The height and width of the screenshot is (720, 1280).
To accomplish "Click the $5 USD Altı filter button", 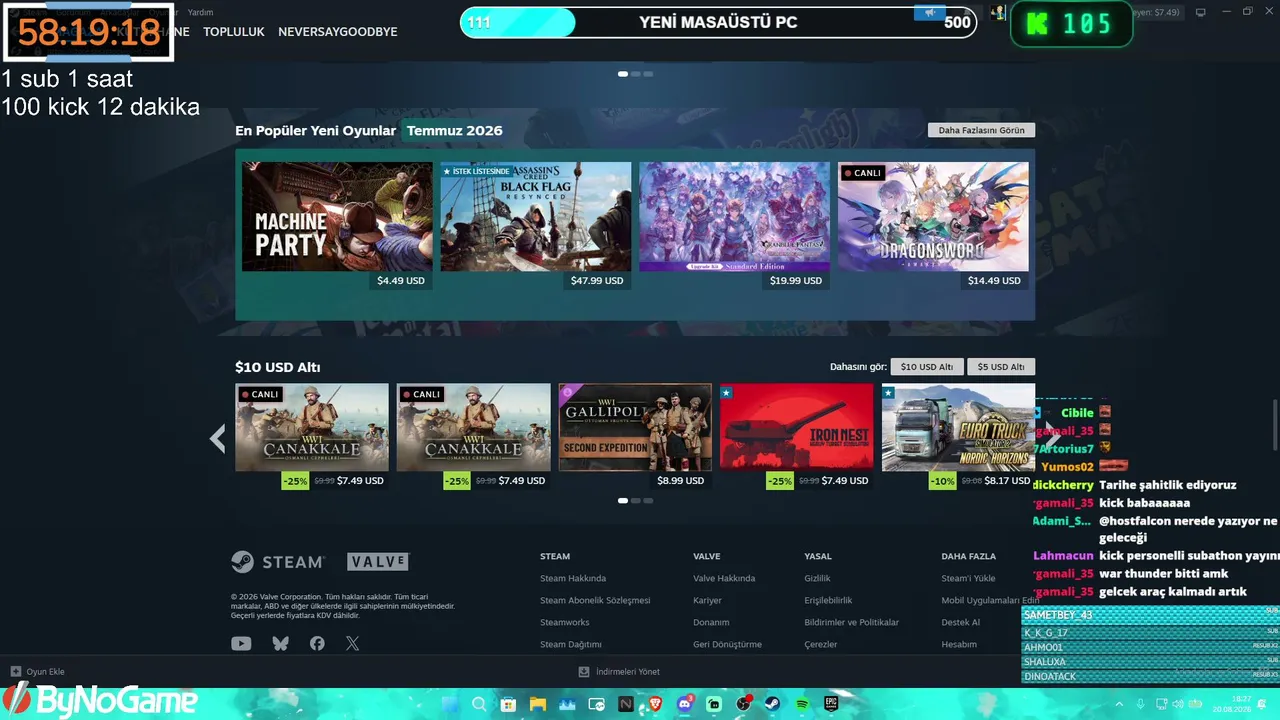I will 1002,367.
